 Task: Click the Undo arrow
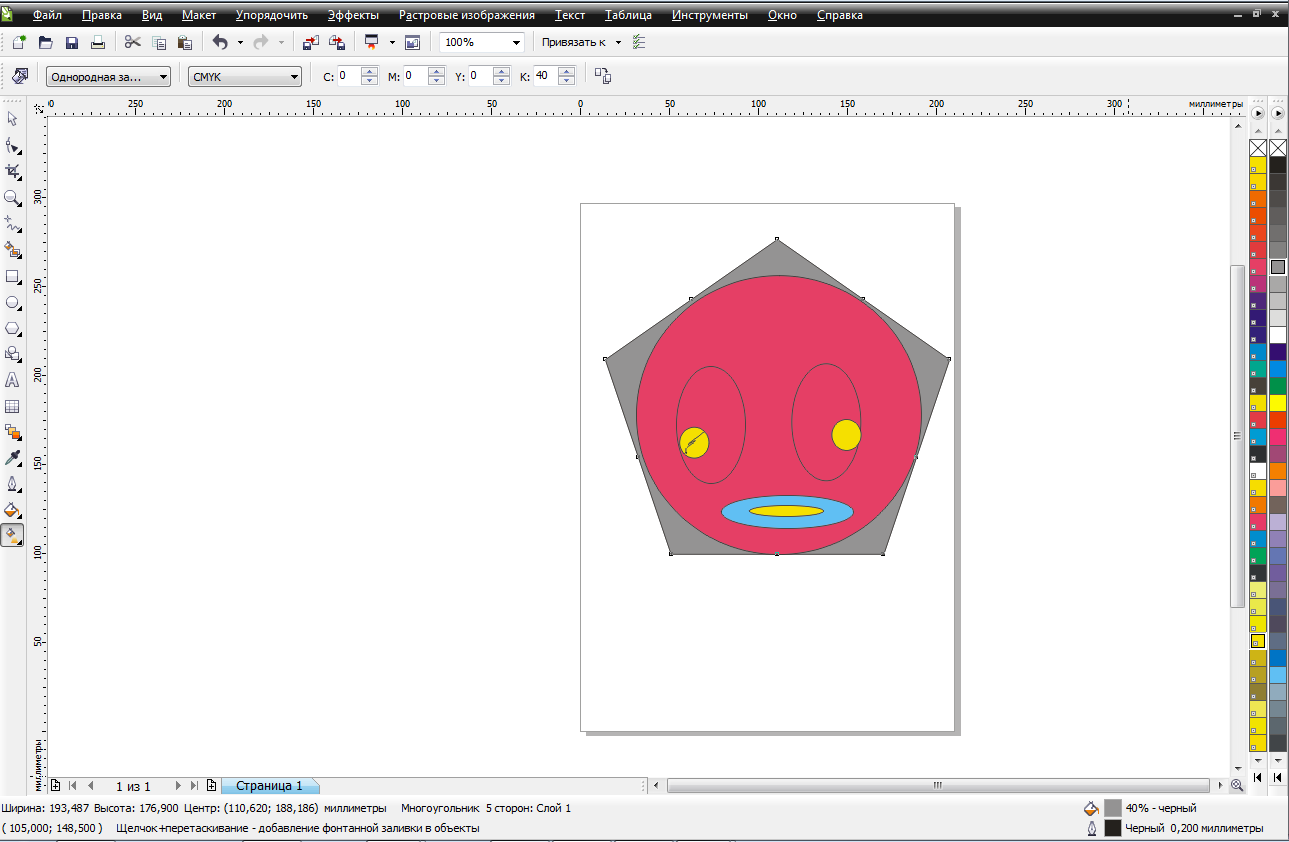220,42
